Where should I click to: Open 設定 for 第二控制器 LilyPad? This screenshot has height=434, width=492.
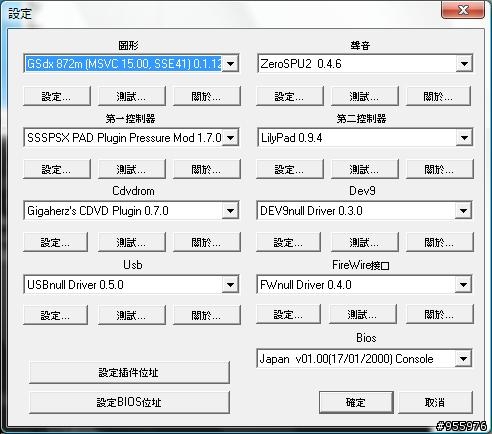tap(290, 169)
